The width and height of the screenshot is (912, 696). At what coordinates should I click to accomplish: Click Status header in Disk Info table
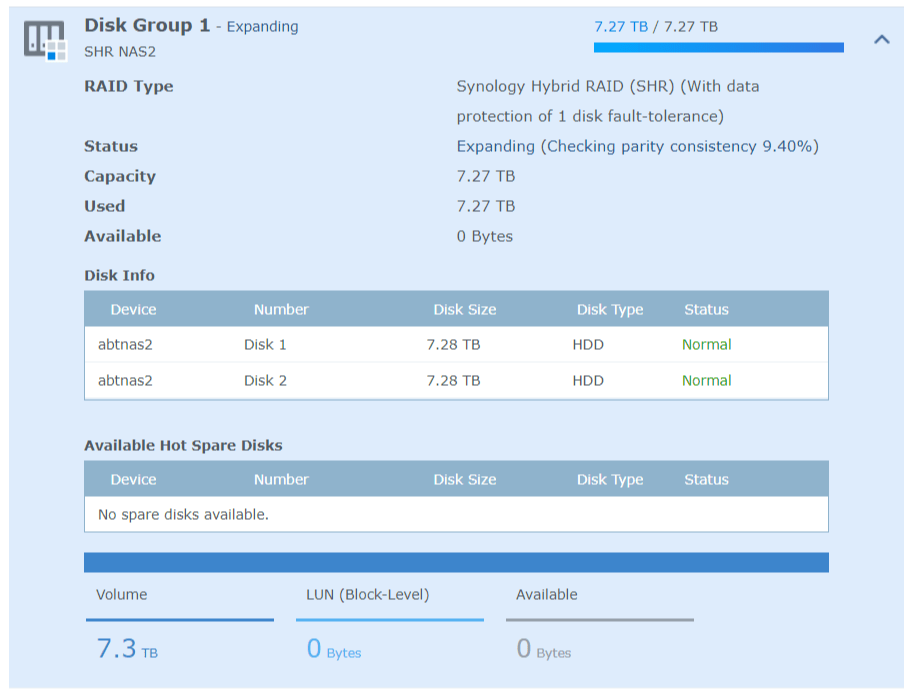click(x=706, y=310)
